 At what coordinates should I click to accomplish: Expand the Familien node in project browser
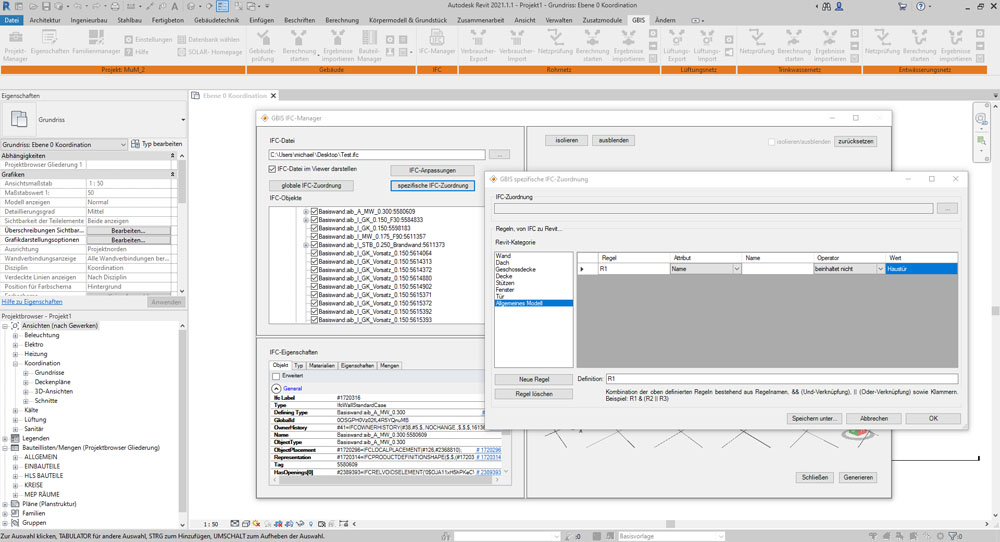coord(6,513)
